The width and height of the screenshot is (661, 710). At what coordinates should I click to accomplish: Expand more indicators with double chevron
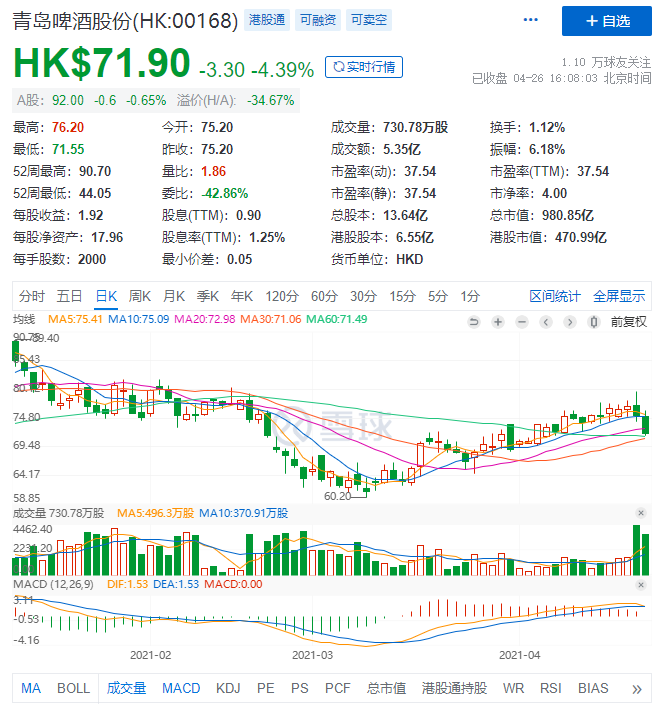coord(637,689)
